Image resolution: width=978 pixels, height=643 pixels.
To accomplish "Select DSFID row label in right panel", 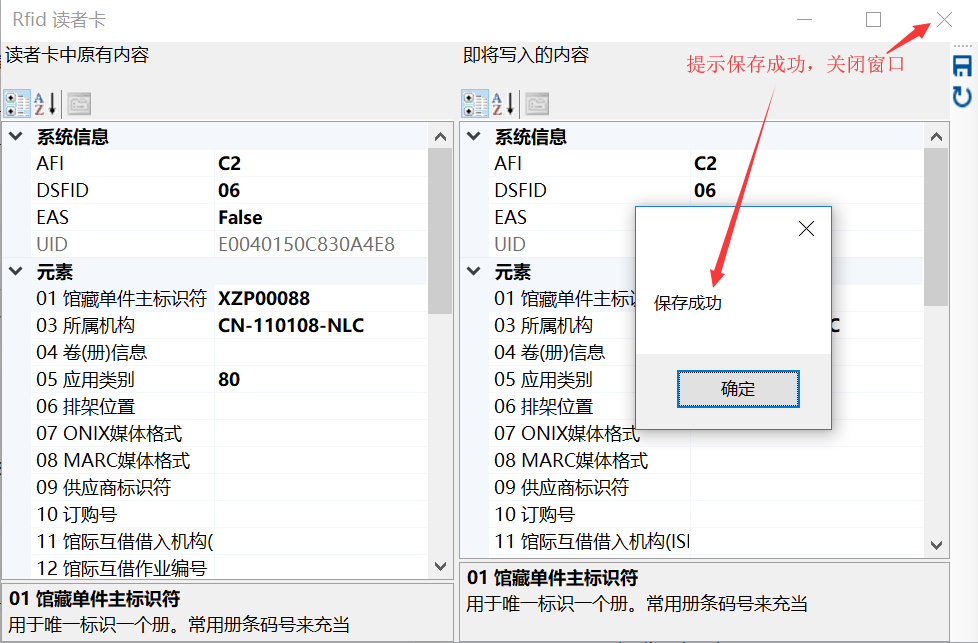I will pos(520,190).
